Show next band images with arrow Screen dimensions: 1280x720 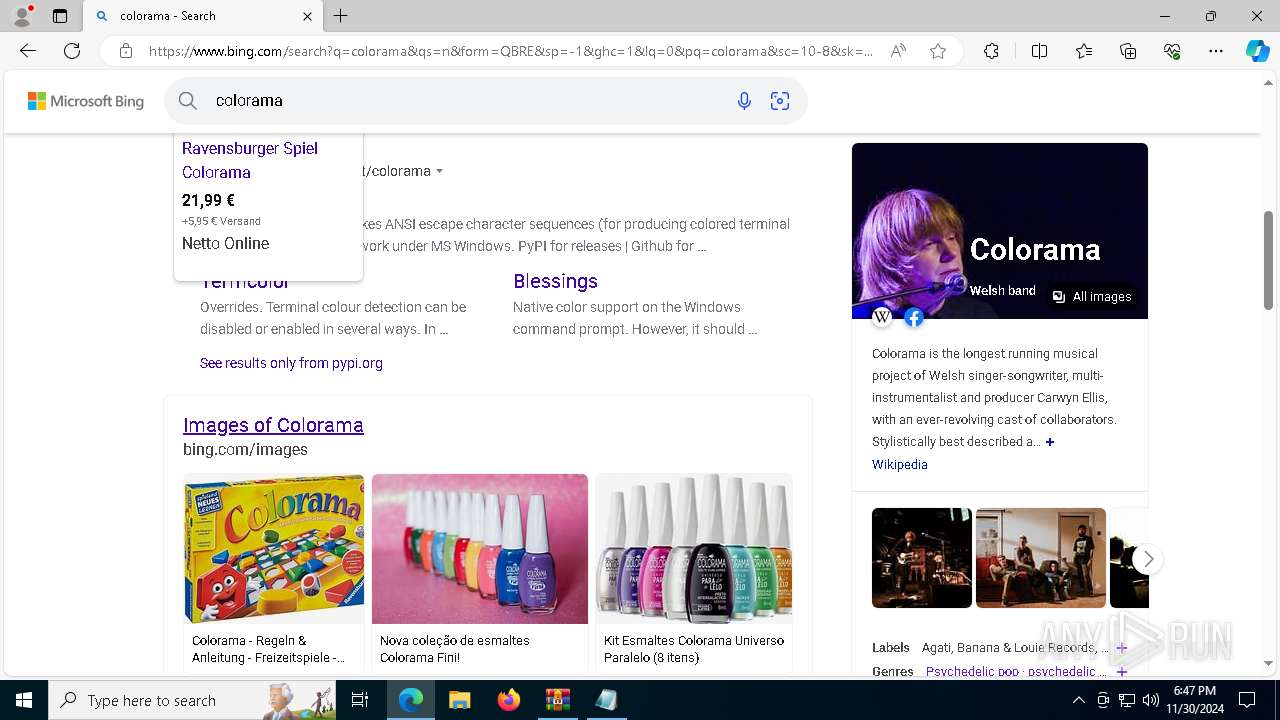pyautogui.click(x=1148, y=559)
